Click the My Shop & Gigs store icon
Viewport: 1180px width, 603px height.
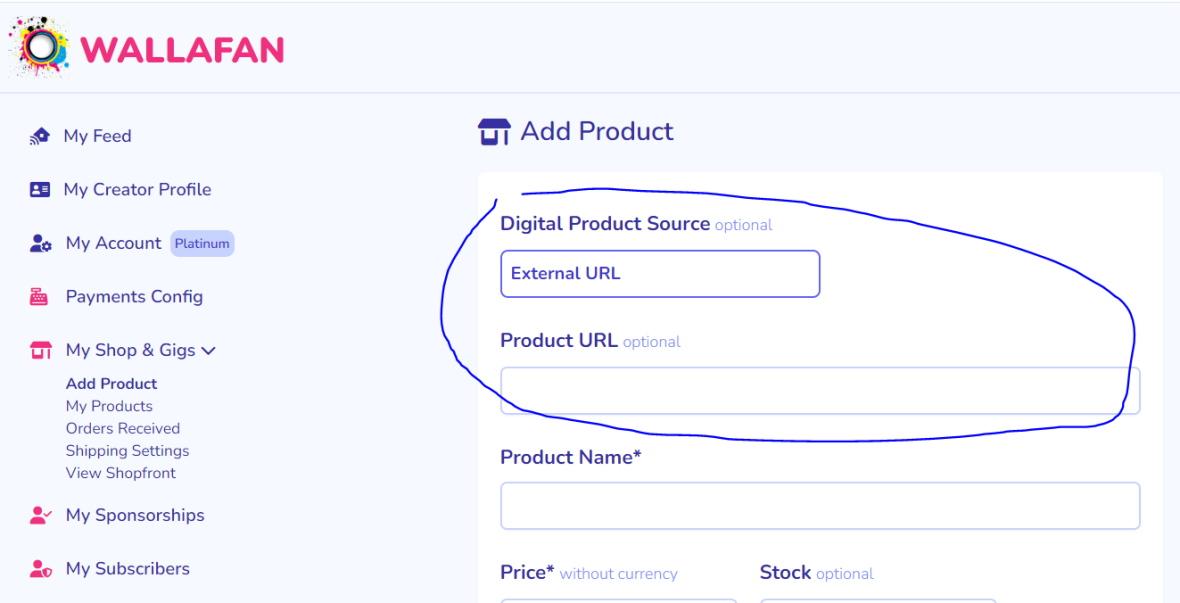[x=41, y=351]
